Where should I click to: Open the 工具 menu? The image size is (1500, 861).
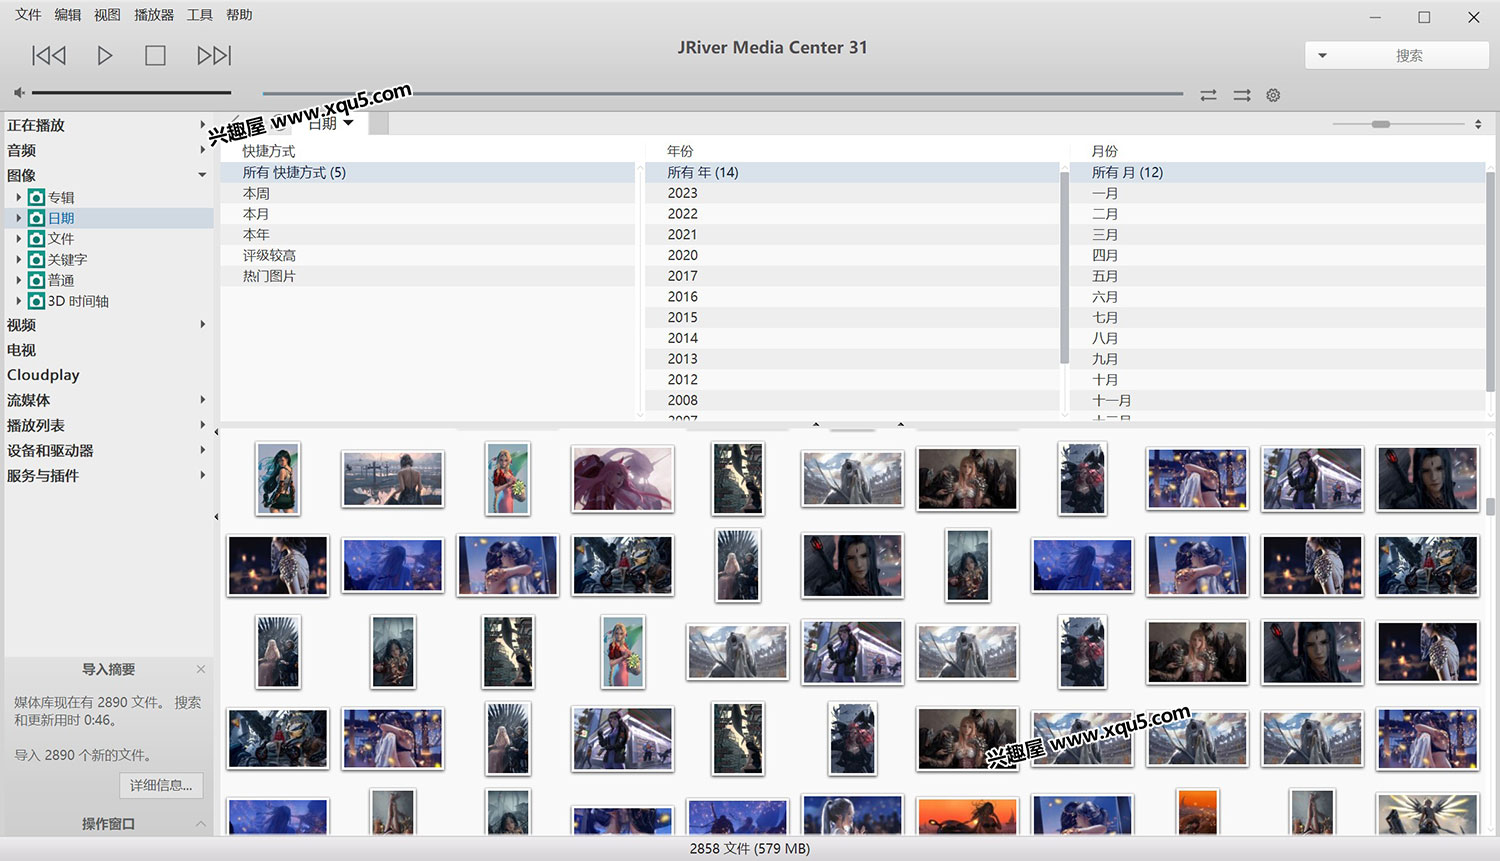(200, 15)
